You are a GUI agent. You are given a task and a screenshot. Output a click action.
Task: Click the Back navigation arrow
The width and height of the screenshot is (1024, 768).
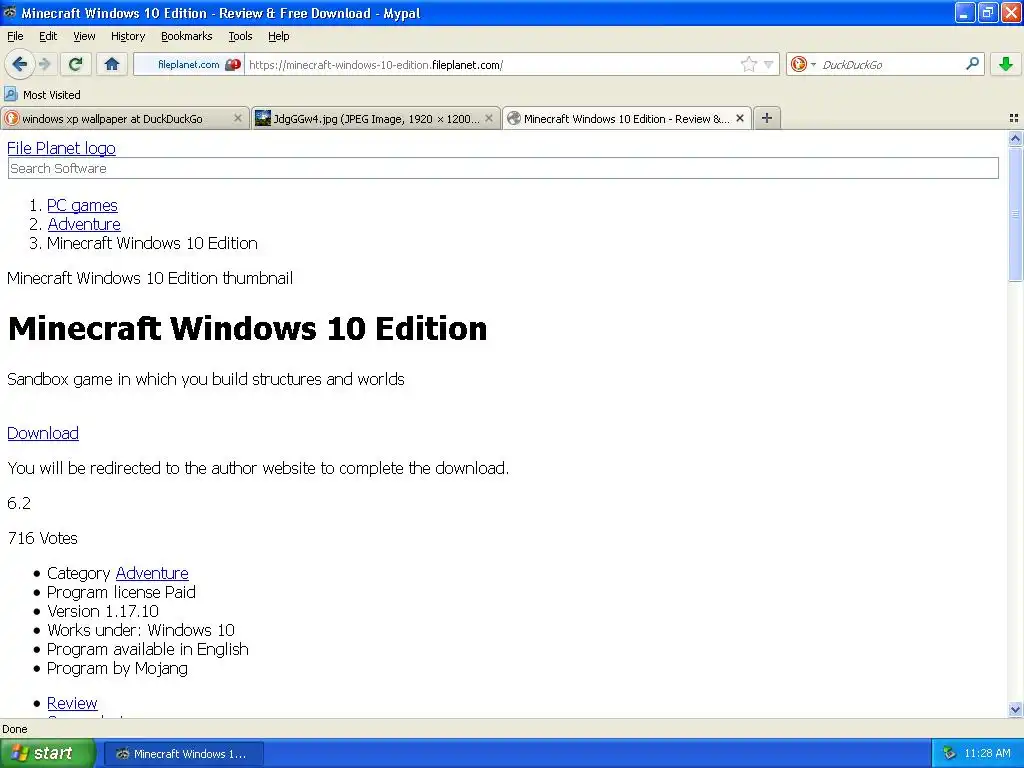point(19,64)
